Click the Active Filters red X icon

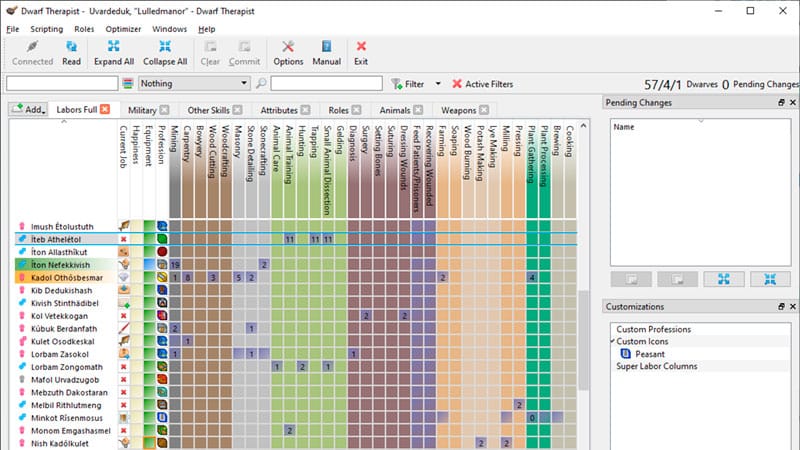457,84
